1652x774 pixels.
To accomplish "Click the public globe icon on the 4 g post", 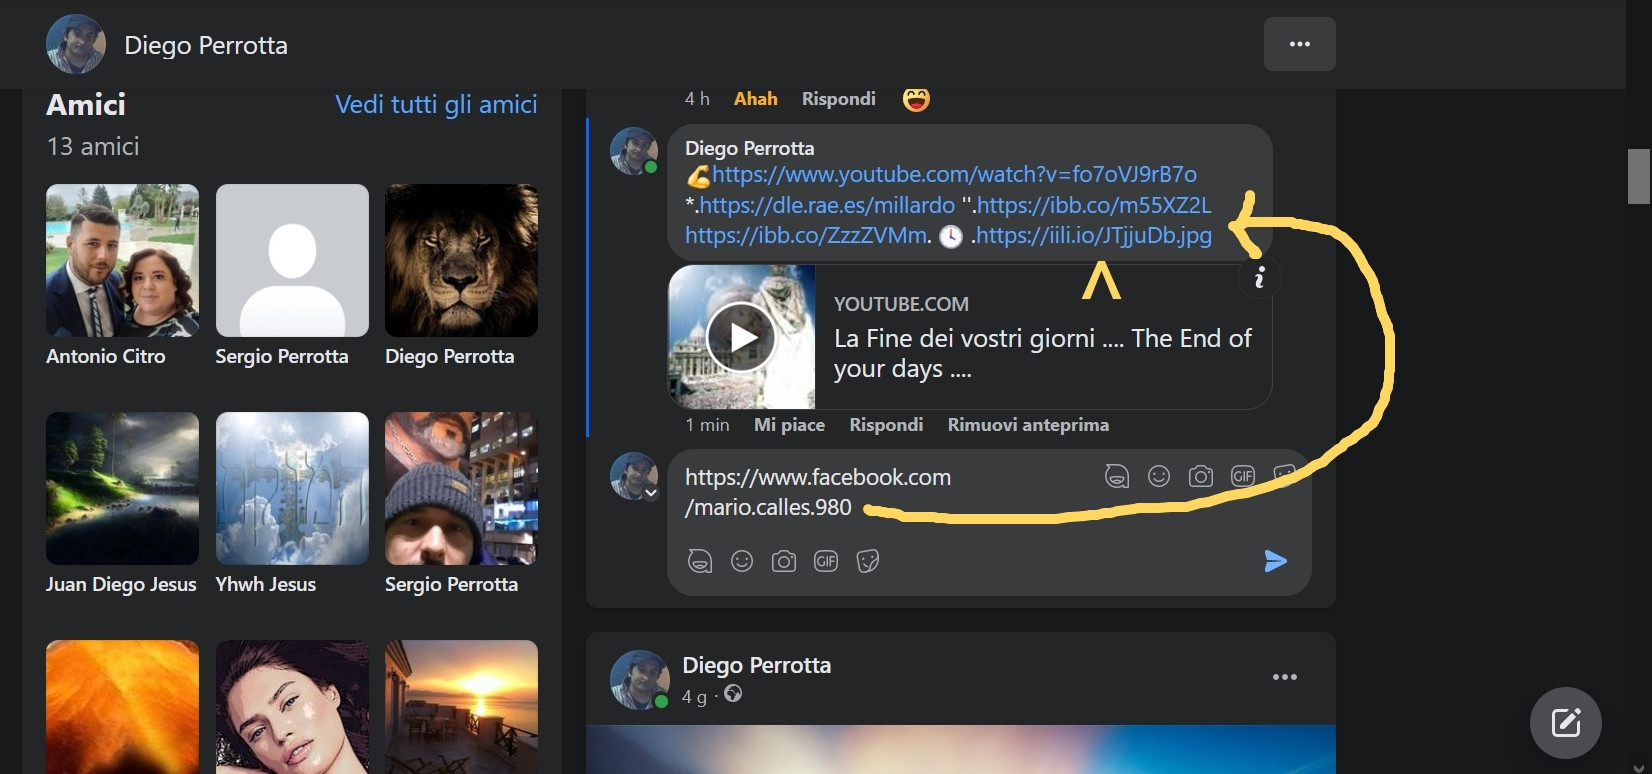I will pyautogui.click(x=733, y=694).
